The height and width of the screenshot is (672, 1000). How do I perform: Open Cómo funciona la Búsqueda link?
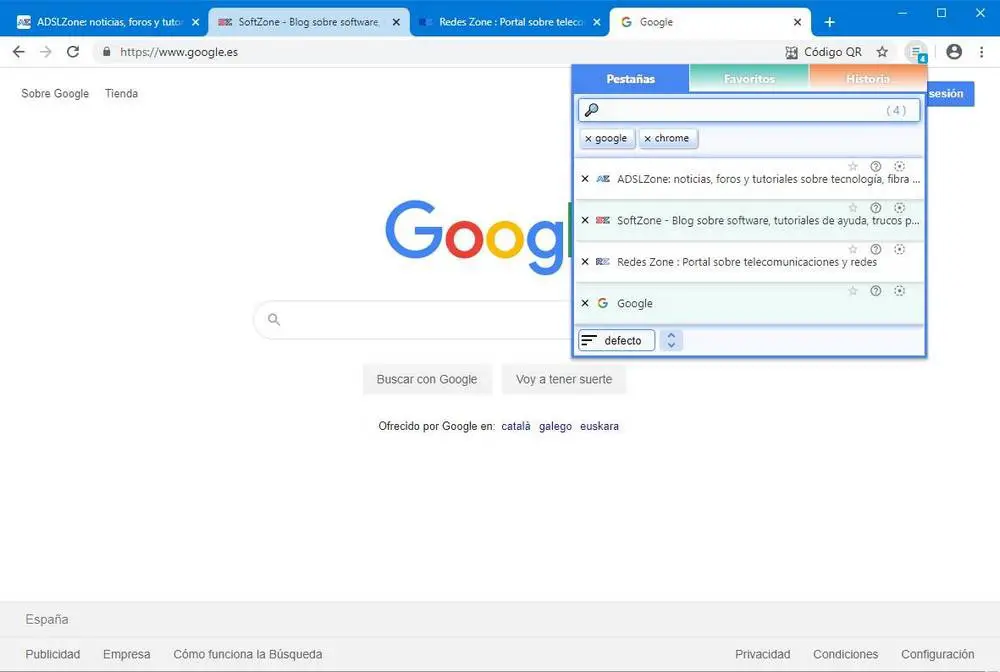click(247, 654)
